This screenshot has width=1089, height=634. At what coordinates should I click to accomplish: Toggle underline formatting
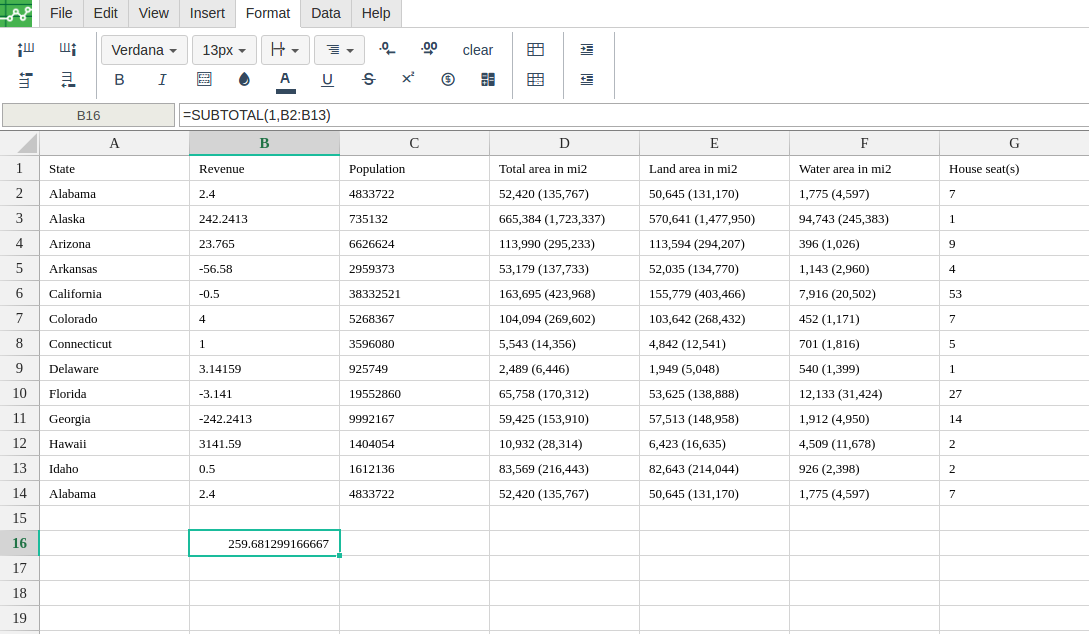327,80
